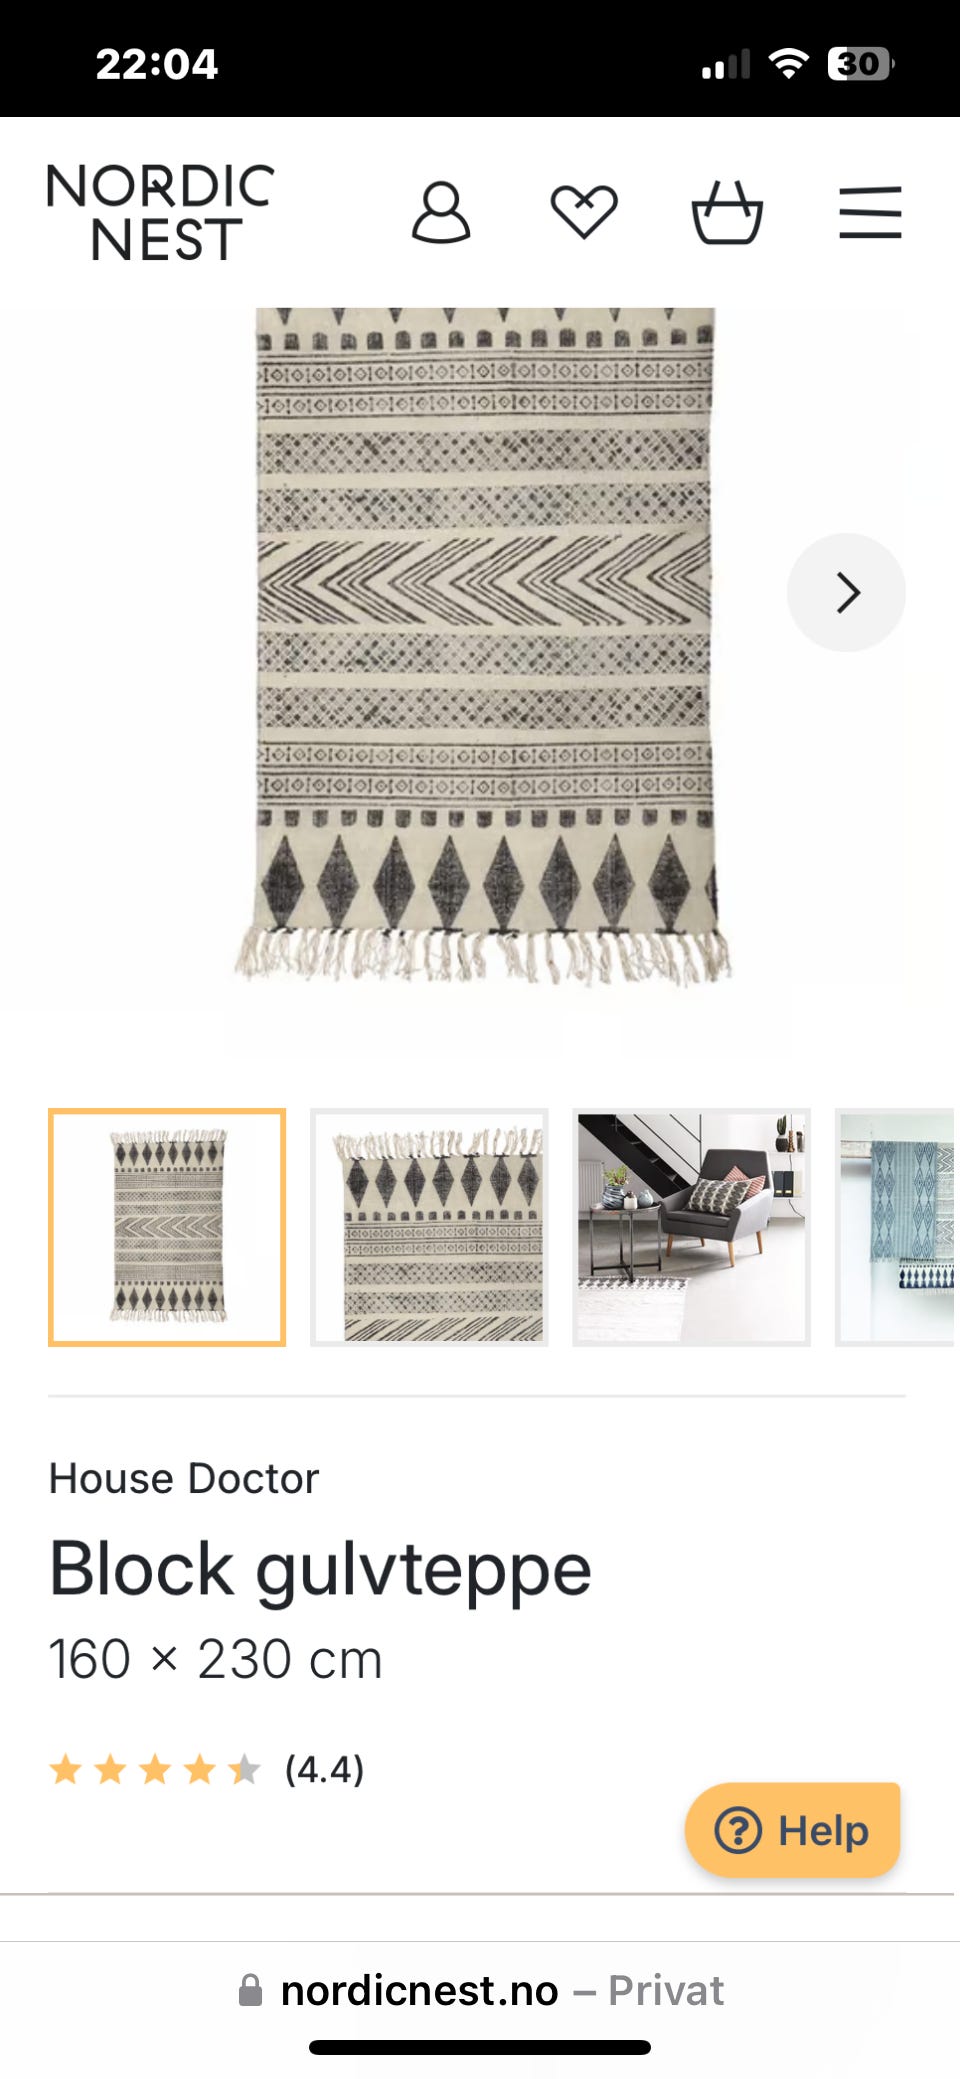The image size is (960, 2079).
Task: Open the hamburger menu
Action: [870, 212]
